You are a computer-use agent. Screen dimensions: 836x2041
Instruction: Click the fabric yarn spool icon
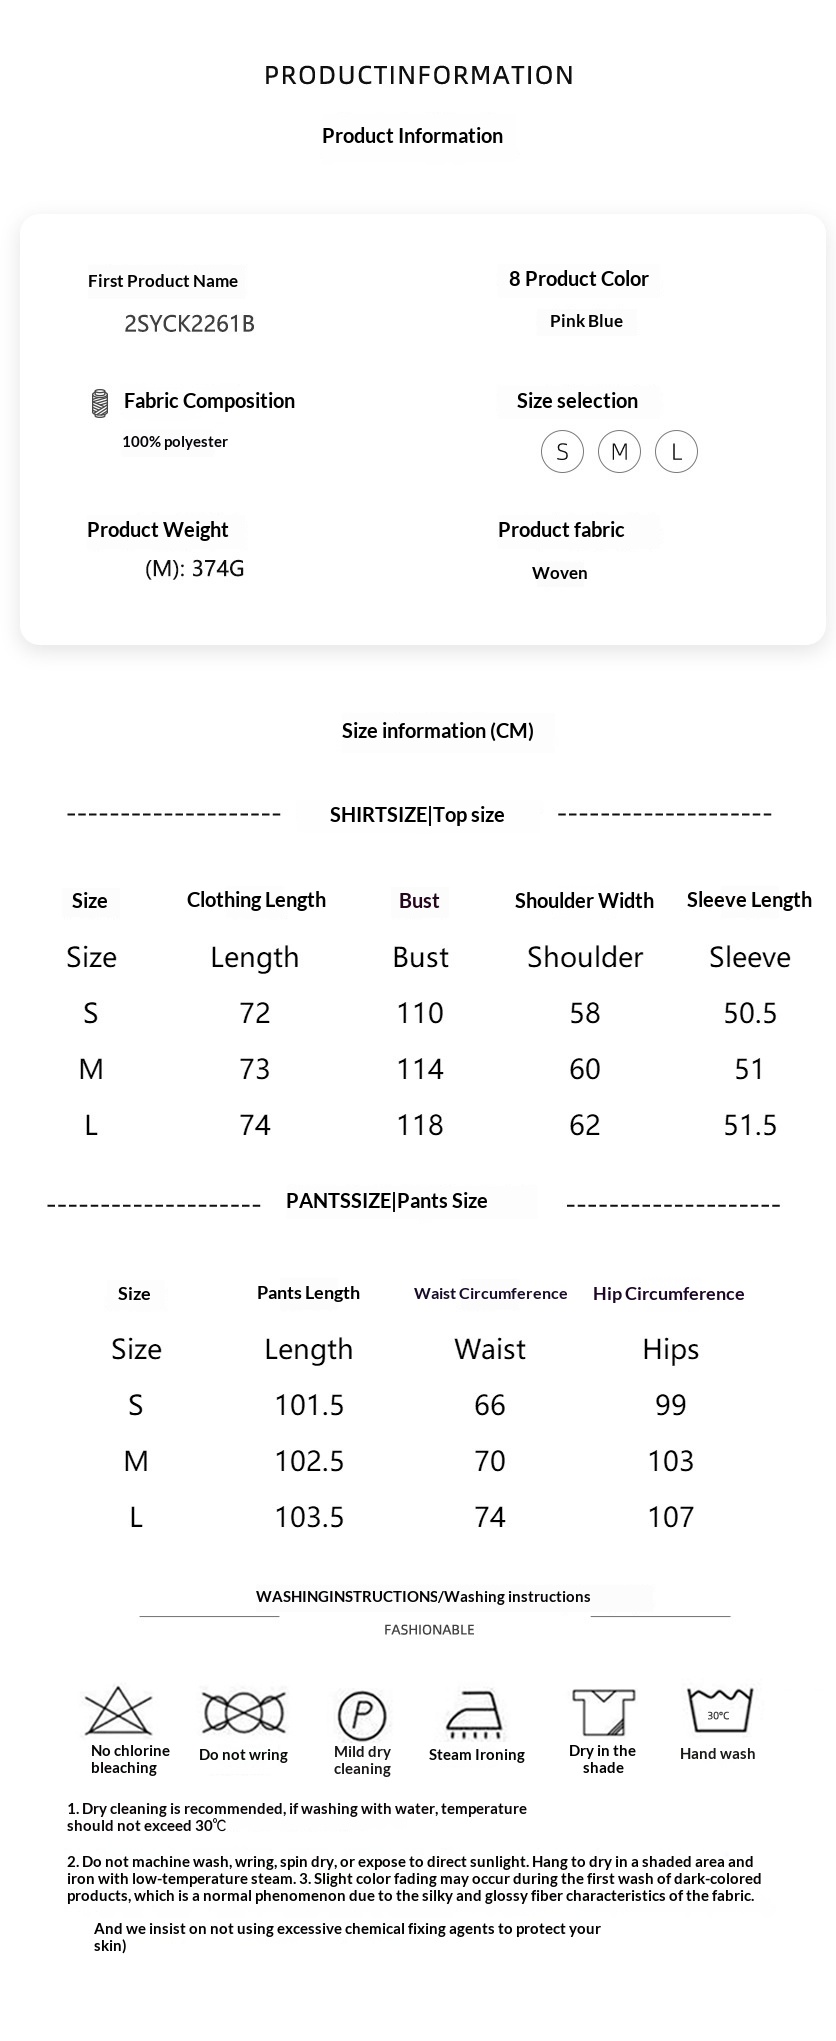99,402
